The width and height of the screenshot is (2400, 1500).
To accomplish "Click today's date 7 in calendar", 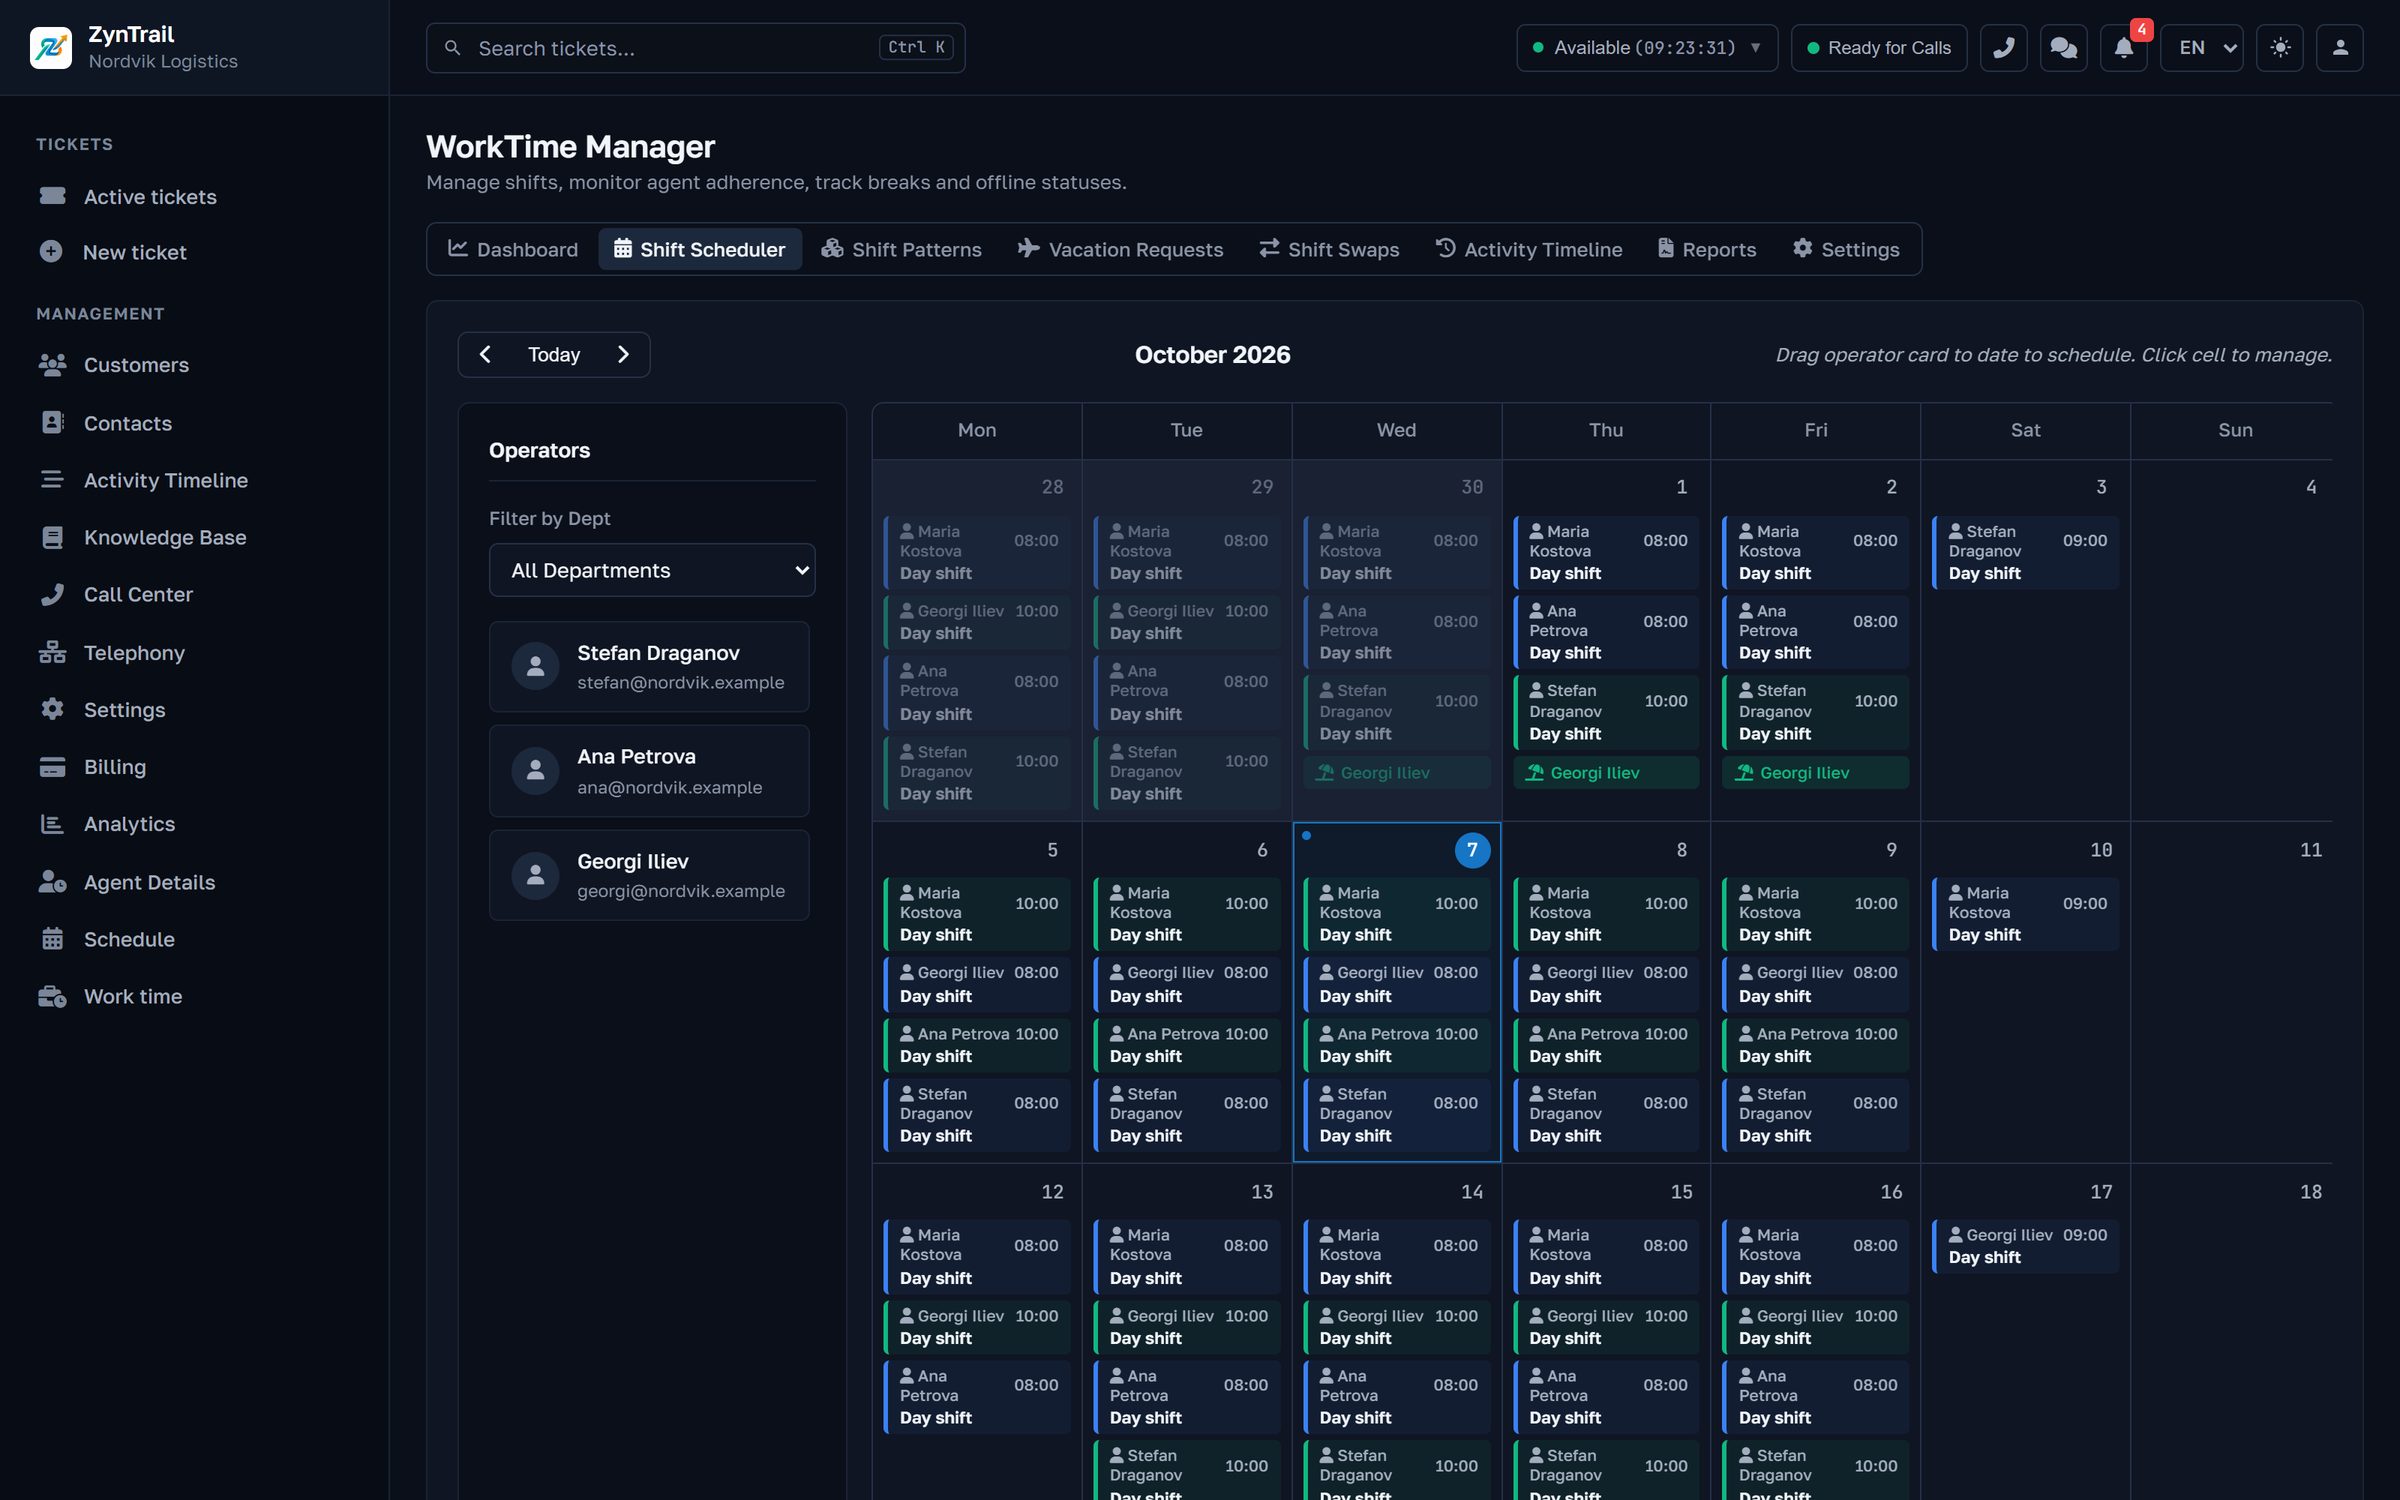I will [1472, 850].
